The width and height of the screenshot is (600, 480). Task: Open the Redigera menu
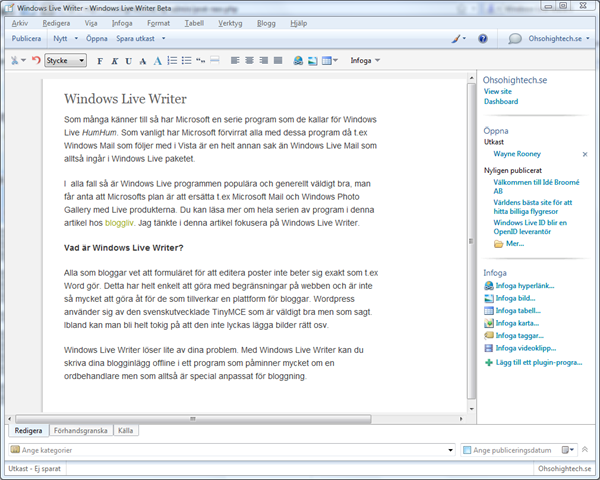click(56, 23)
